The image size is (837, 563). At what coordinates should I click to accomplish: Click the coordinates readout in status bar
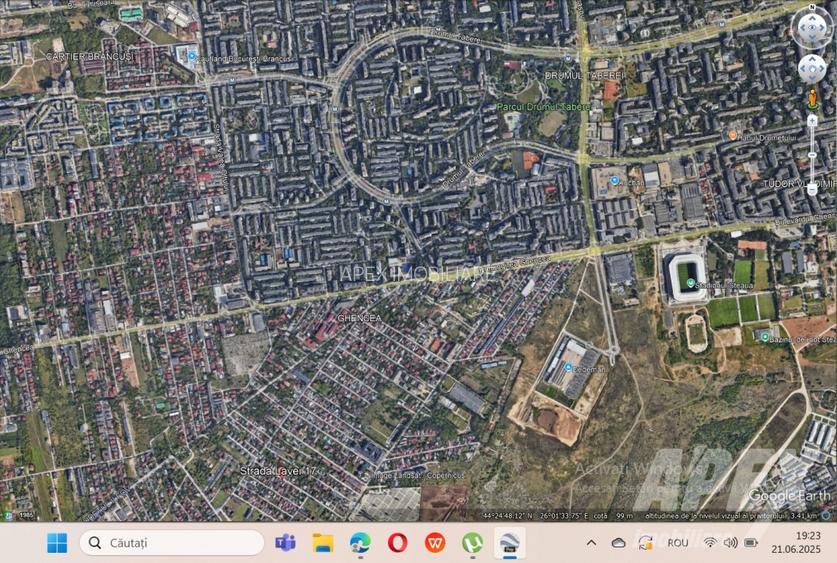coord(535,516)
